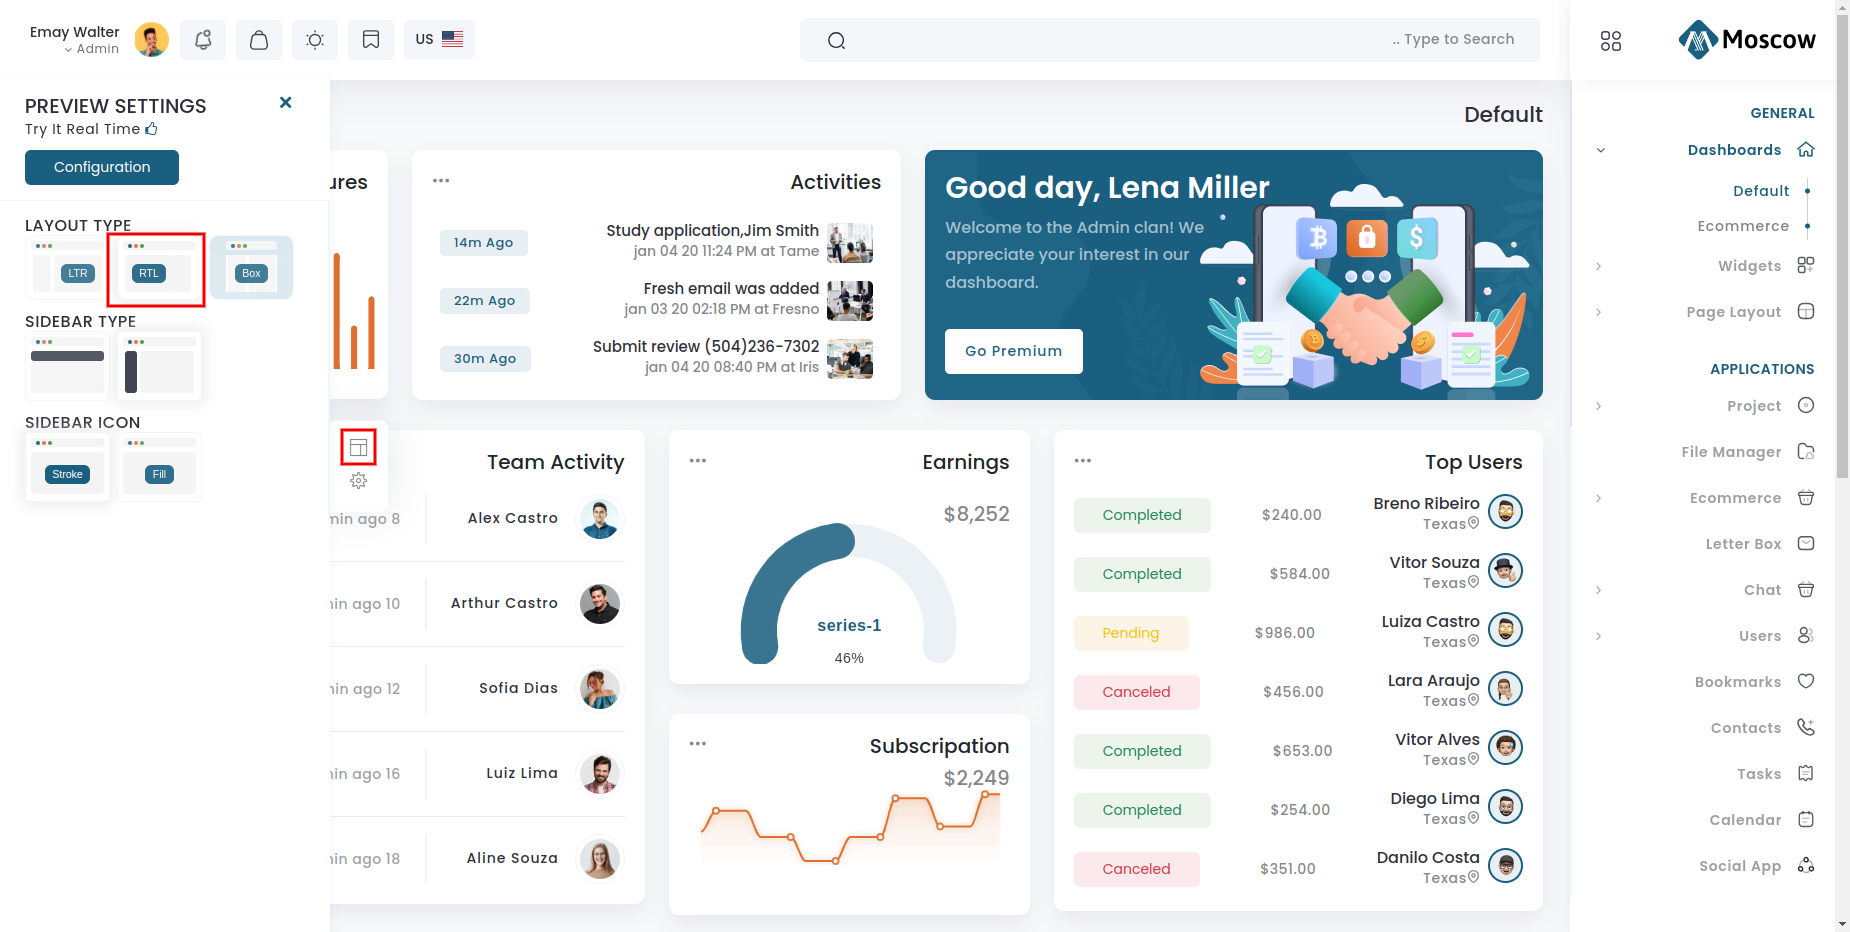Click the notification bell icon
Viewport: 1850px width, 932px height.
pyautogui.click(x=203, y=40)
